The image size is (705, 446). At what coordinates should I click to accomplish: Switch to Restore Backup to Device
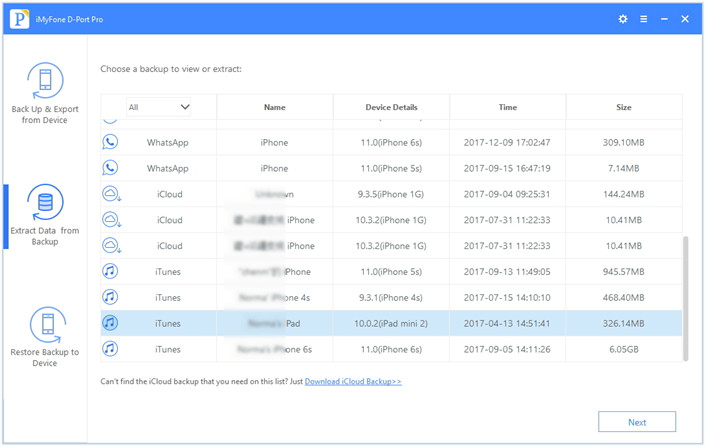pyautogui.click(x=45, y=337)
